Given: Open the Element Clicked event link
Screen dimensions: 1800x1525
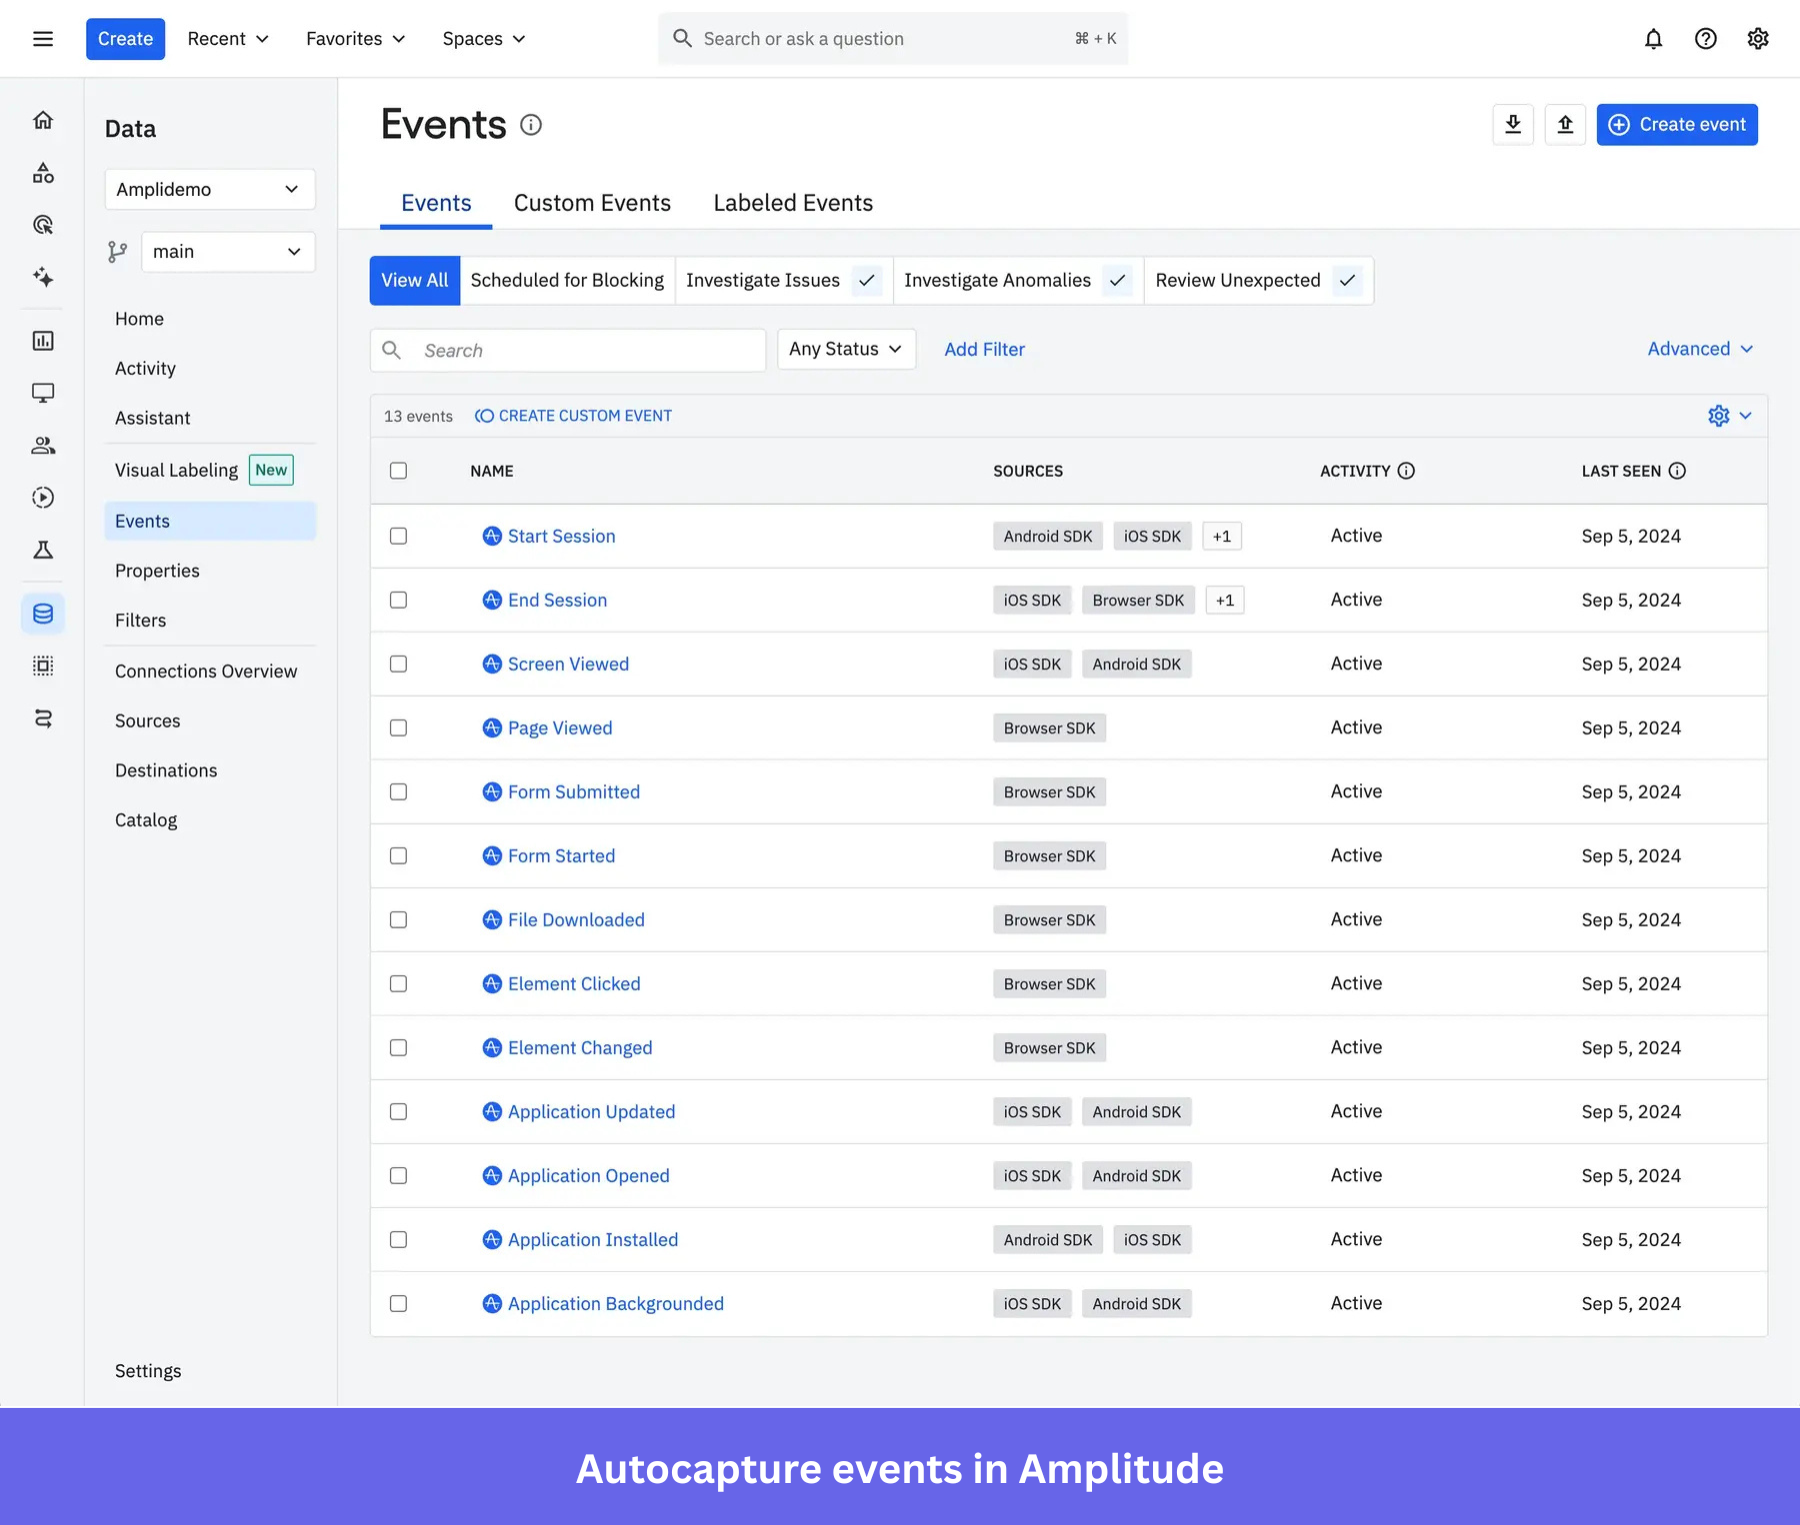Looking at the screenshot, I should (x=574, y=984).
